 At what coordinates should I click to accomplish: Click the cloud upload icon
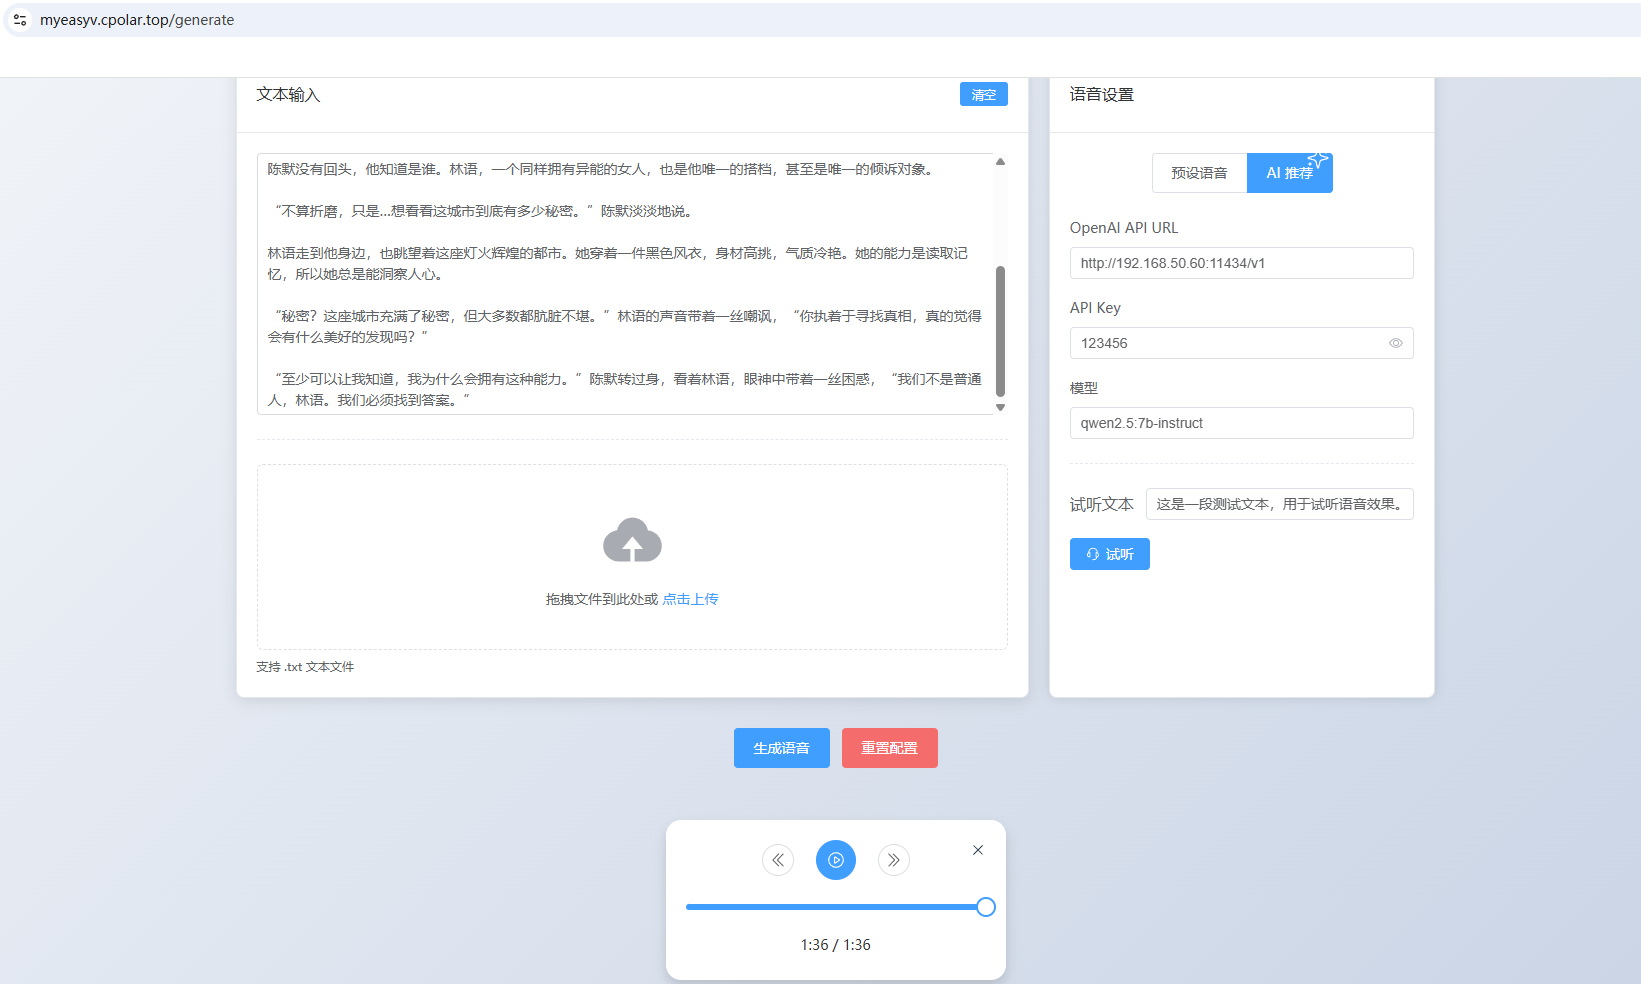pyautogui.click(x=632, y=540)
